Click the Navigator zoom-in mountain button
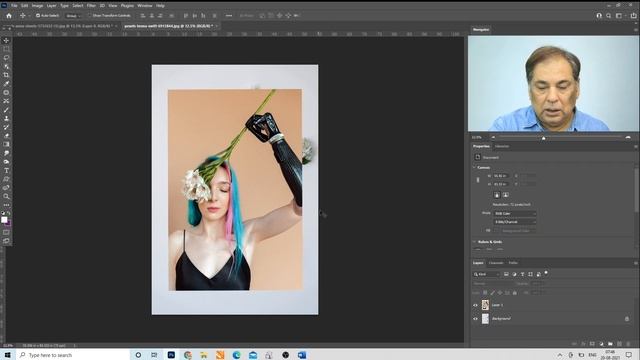Image resolution: width=640 pixels, height=360 pixels. [x=628, y=138]
